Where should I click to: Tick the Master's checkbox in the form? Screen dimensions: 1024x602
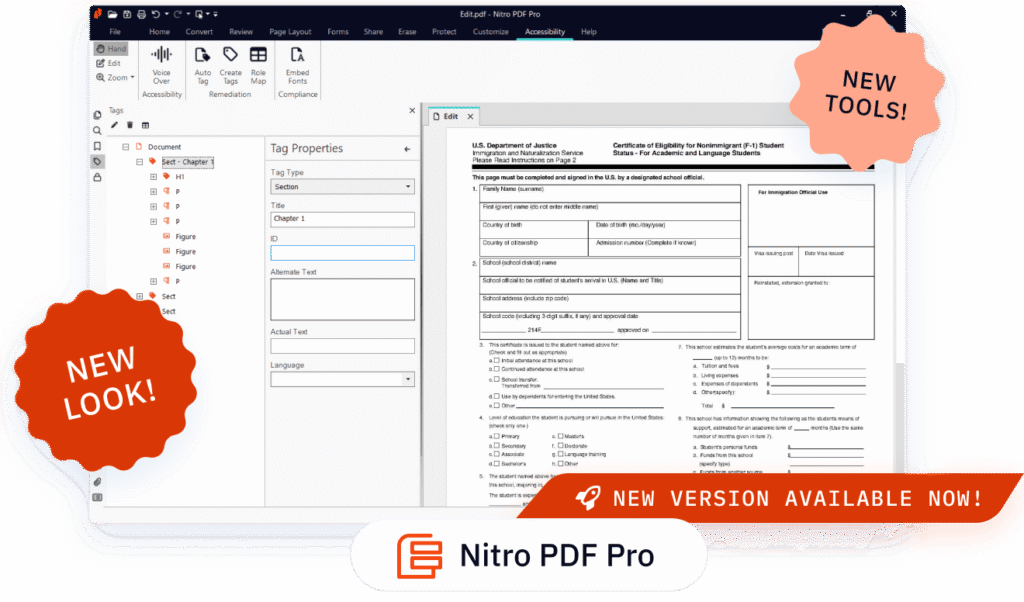point(560,436)
